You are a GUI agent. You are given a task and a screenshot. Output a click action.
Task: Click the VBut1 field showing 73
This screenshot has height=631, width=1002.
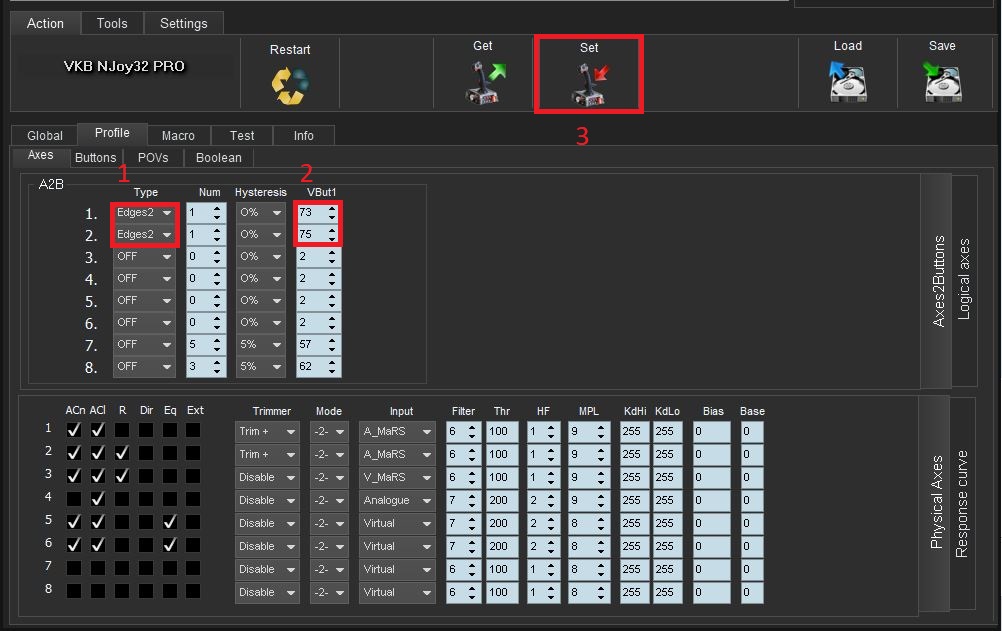coord(317,213)
